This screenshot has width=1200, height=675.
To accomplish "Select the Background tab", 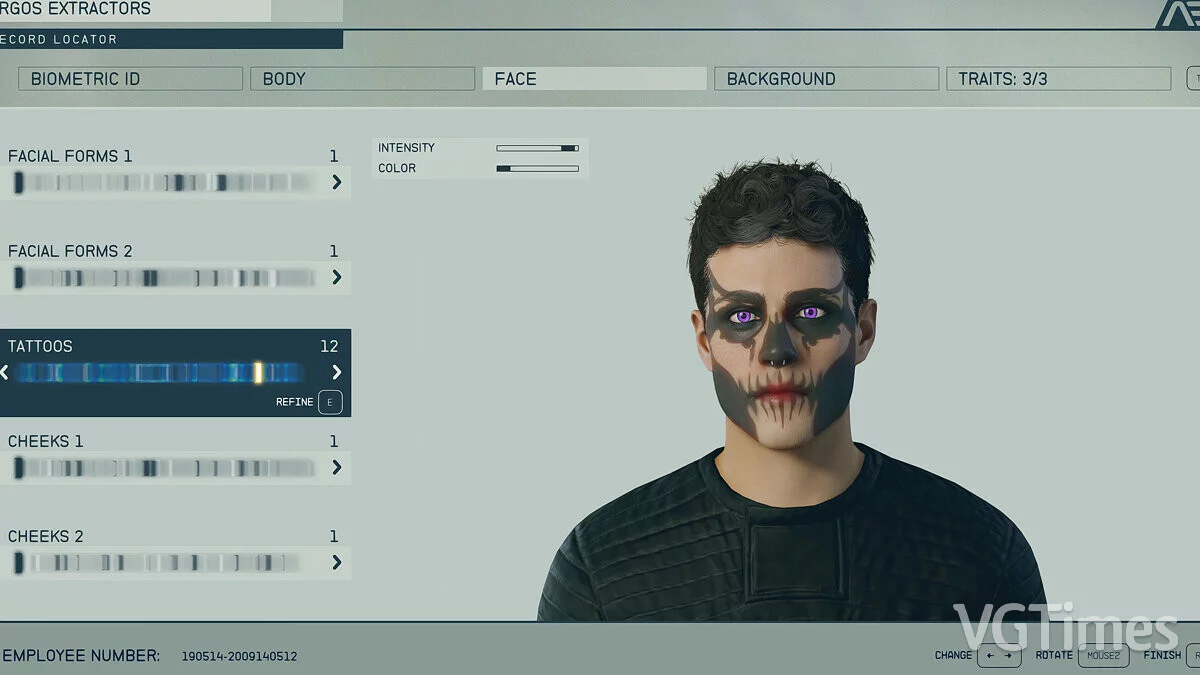I will click(x=826, y=79).
